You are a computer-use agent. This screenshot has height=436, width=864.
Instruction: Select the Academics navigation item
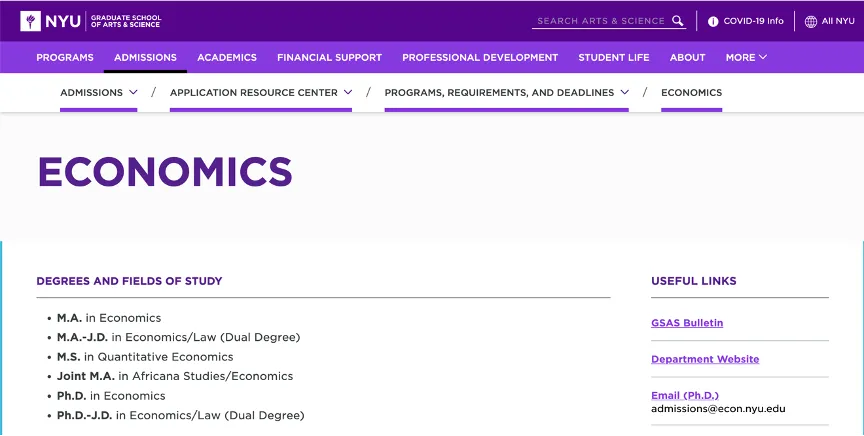click(227, 57)
